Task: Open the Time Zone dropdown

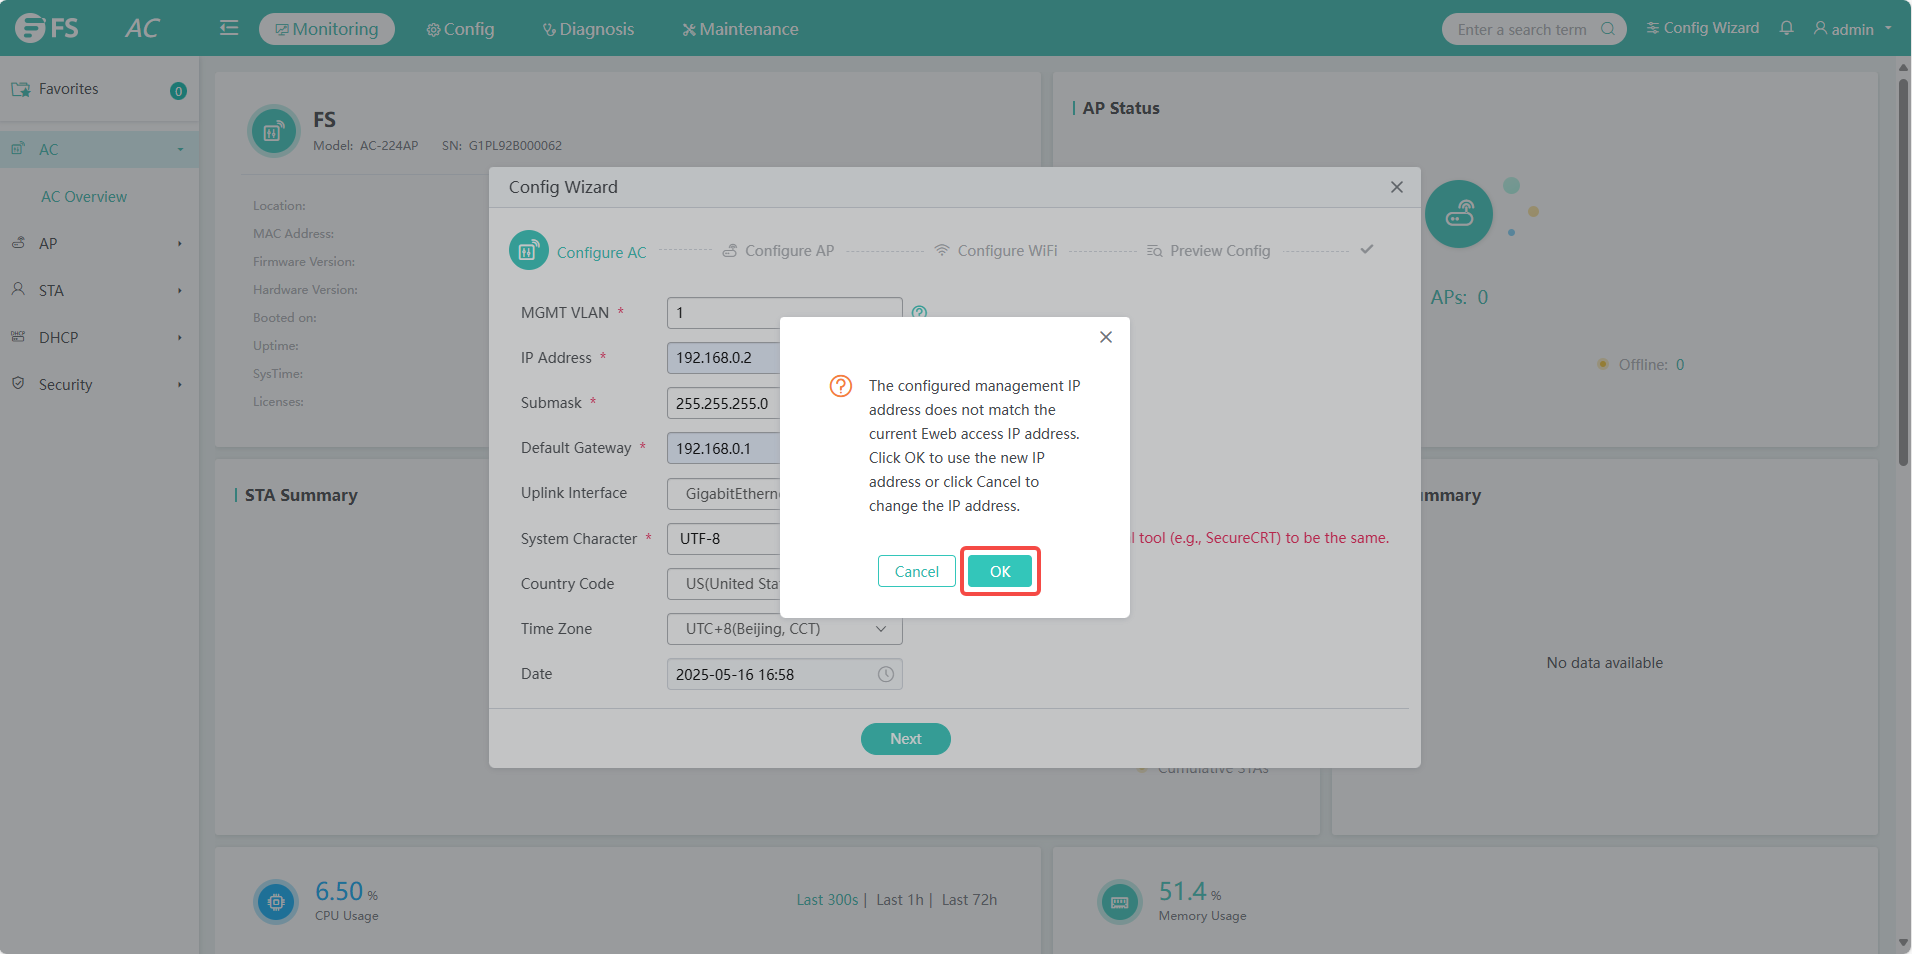Action: coord(784,629)
